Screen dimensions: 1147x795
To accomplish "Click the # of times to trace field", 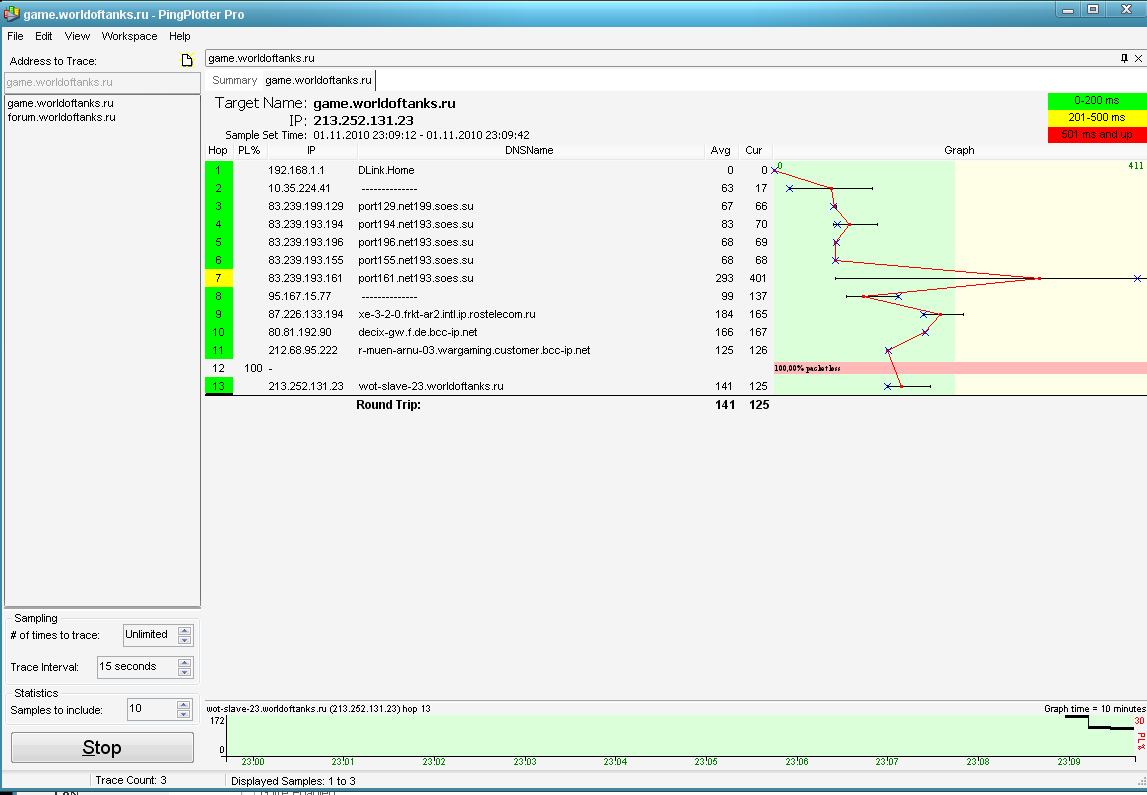I will 150,635.
